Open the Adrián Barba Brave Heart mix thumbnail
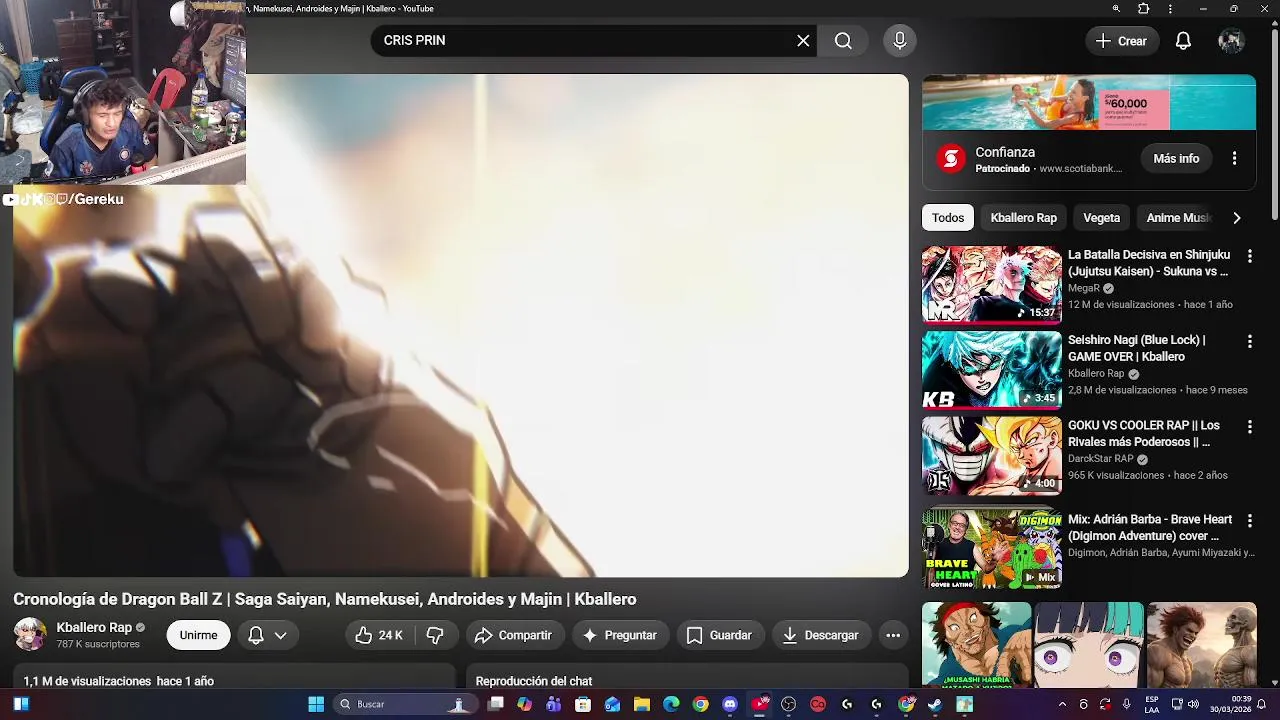Screen dimensions: 1280x720 point(992,549)
